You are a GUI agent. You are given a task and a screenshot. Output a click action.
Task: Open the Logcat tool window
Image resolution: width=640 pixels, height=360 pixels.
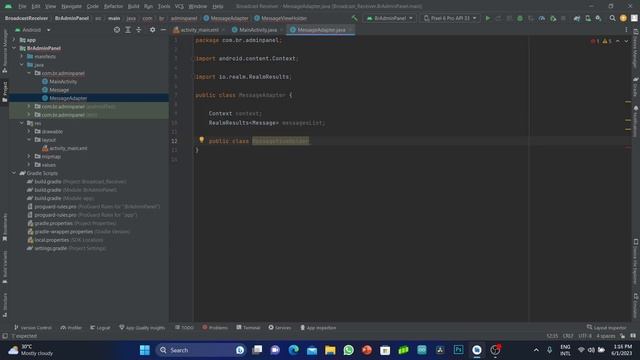100,327
